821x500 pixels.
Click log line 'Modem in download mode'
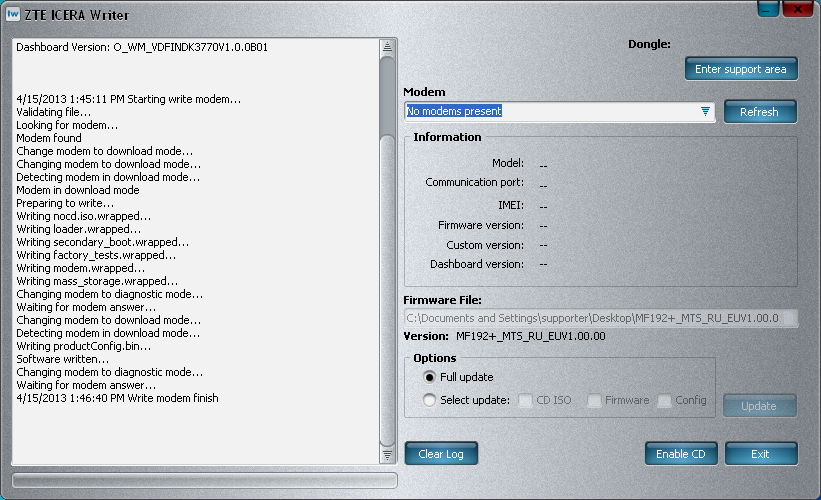[77, 190]
